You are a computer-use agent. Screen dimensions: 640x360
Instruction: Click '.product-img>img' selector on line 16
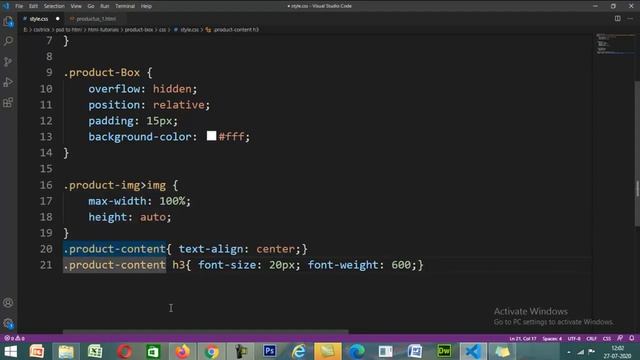[x=115, y=185]
